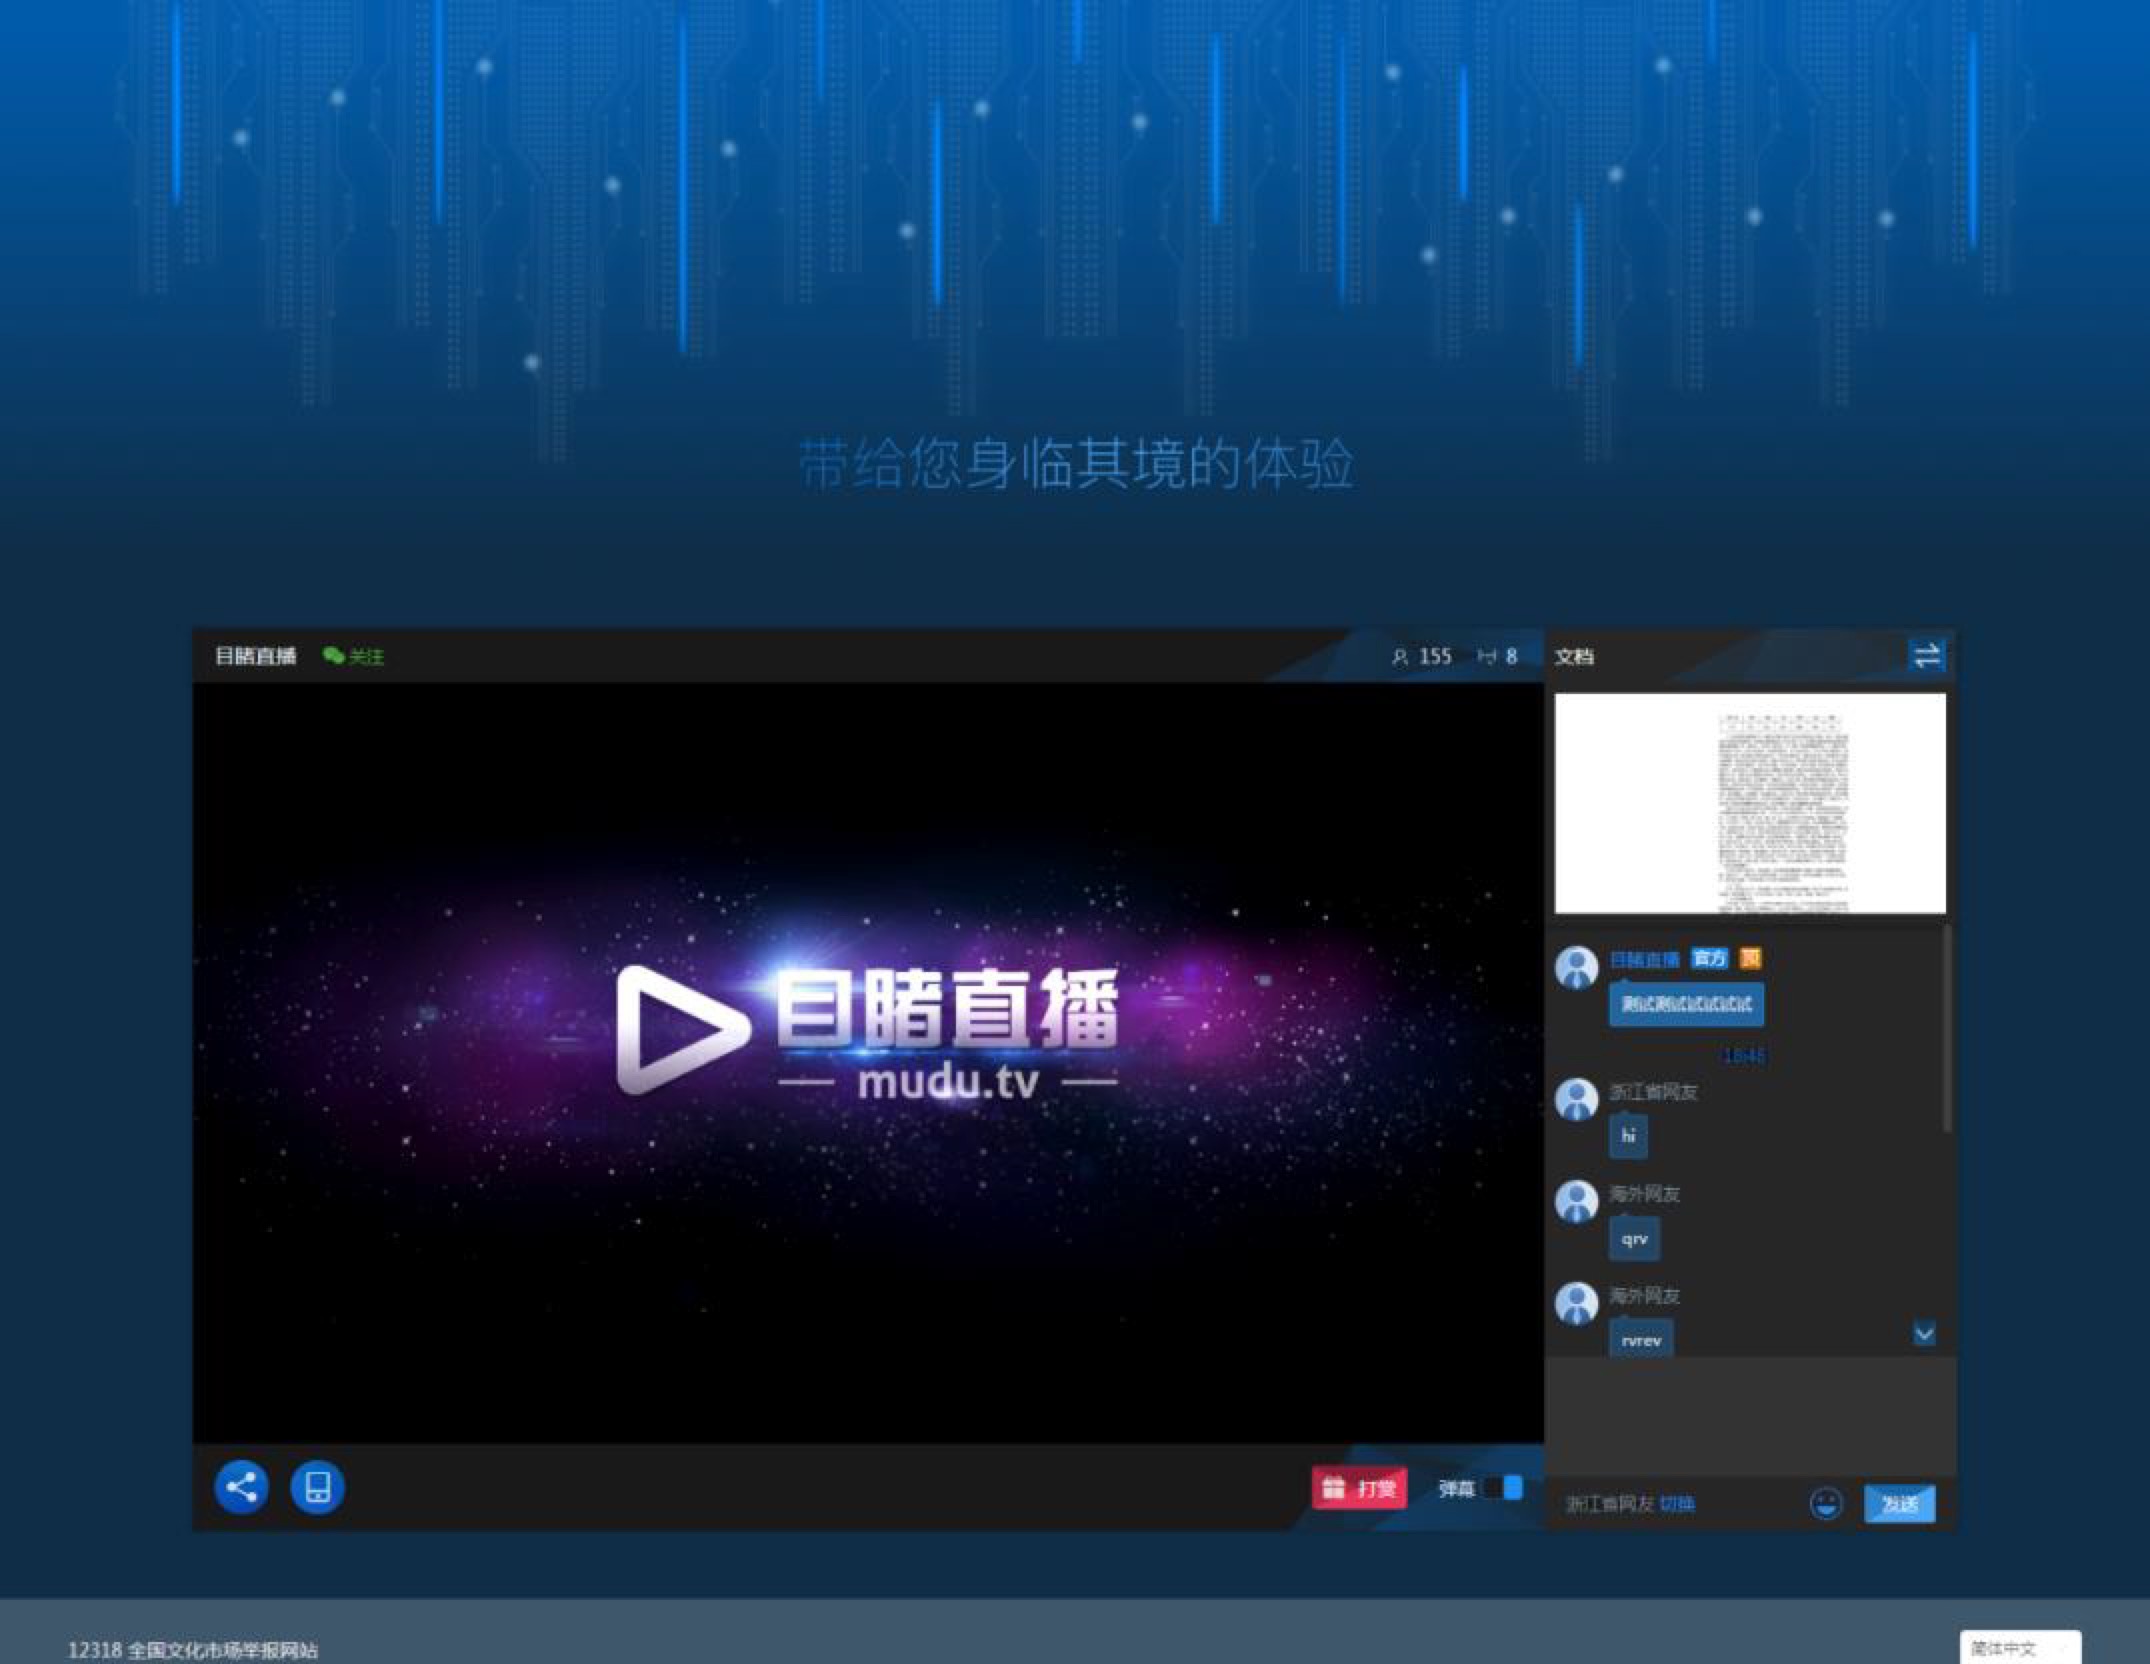Viewport: 2150px width, 1664px height.
Task: Open the 12318 全国文化市场举报网站 link
Action: click(193, 1650)
